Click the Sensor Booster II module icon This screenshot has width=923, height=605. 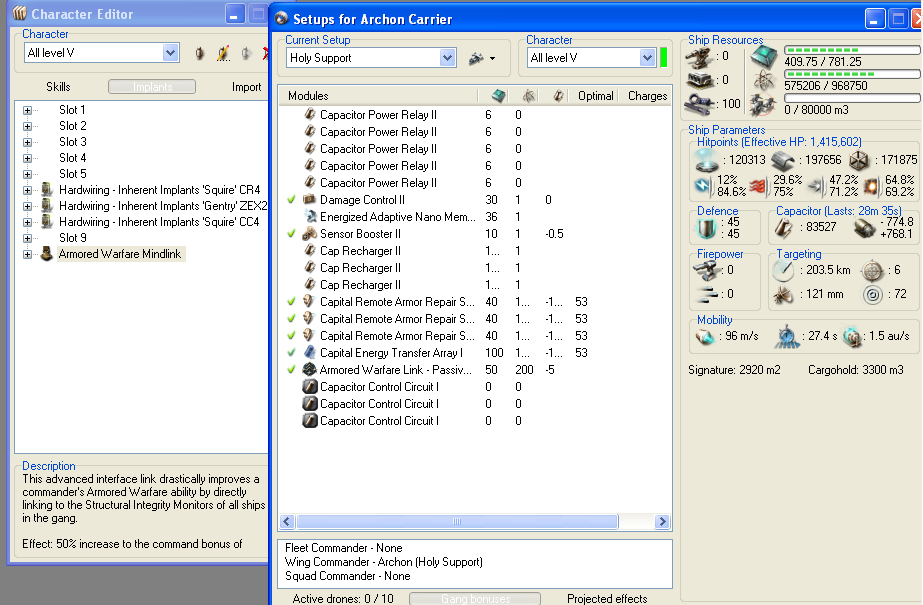pos(310,234)
